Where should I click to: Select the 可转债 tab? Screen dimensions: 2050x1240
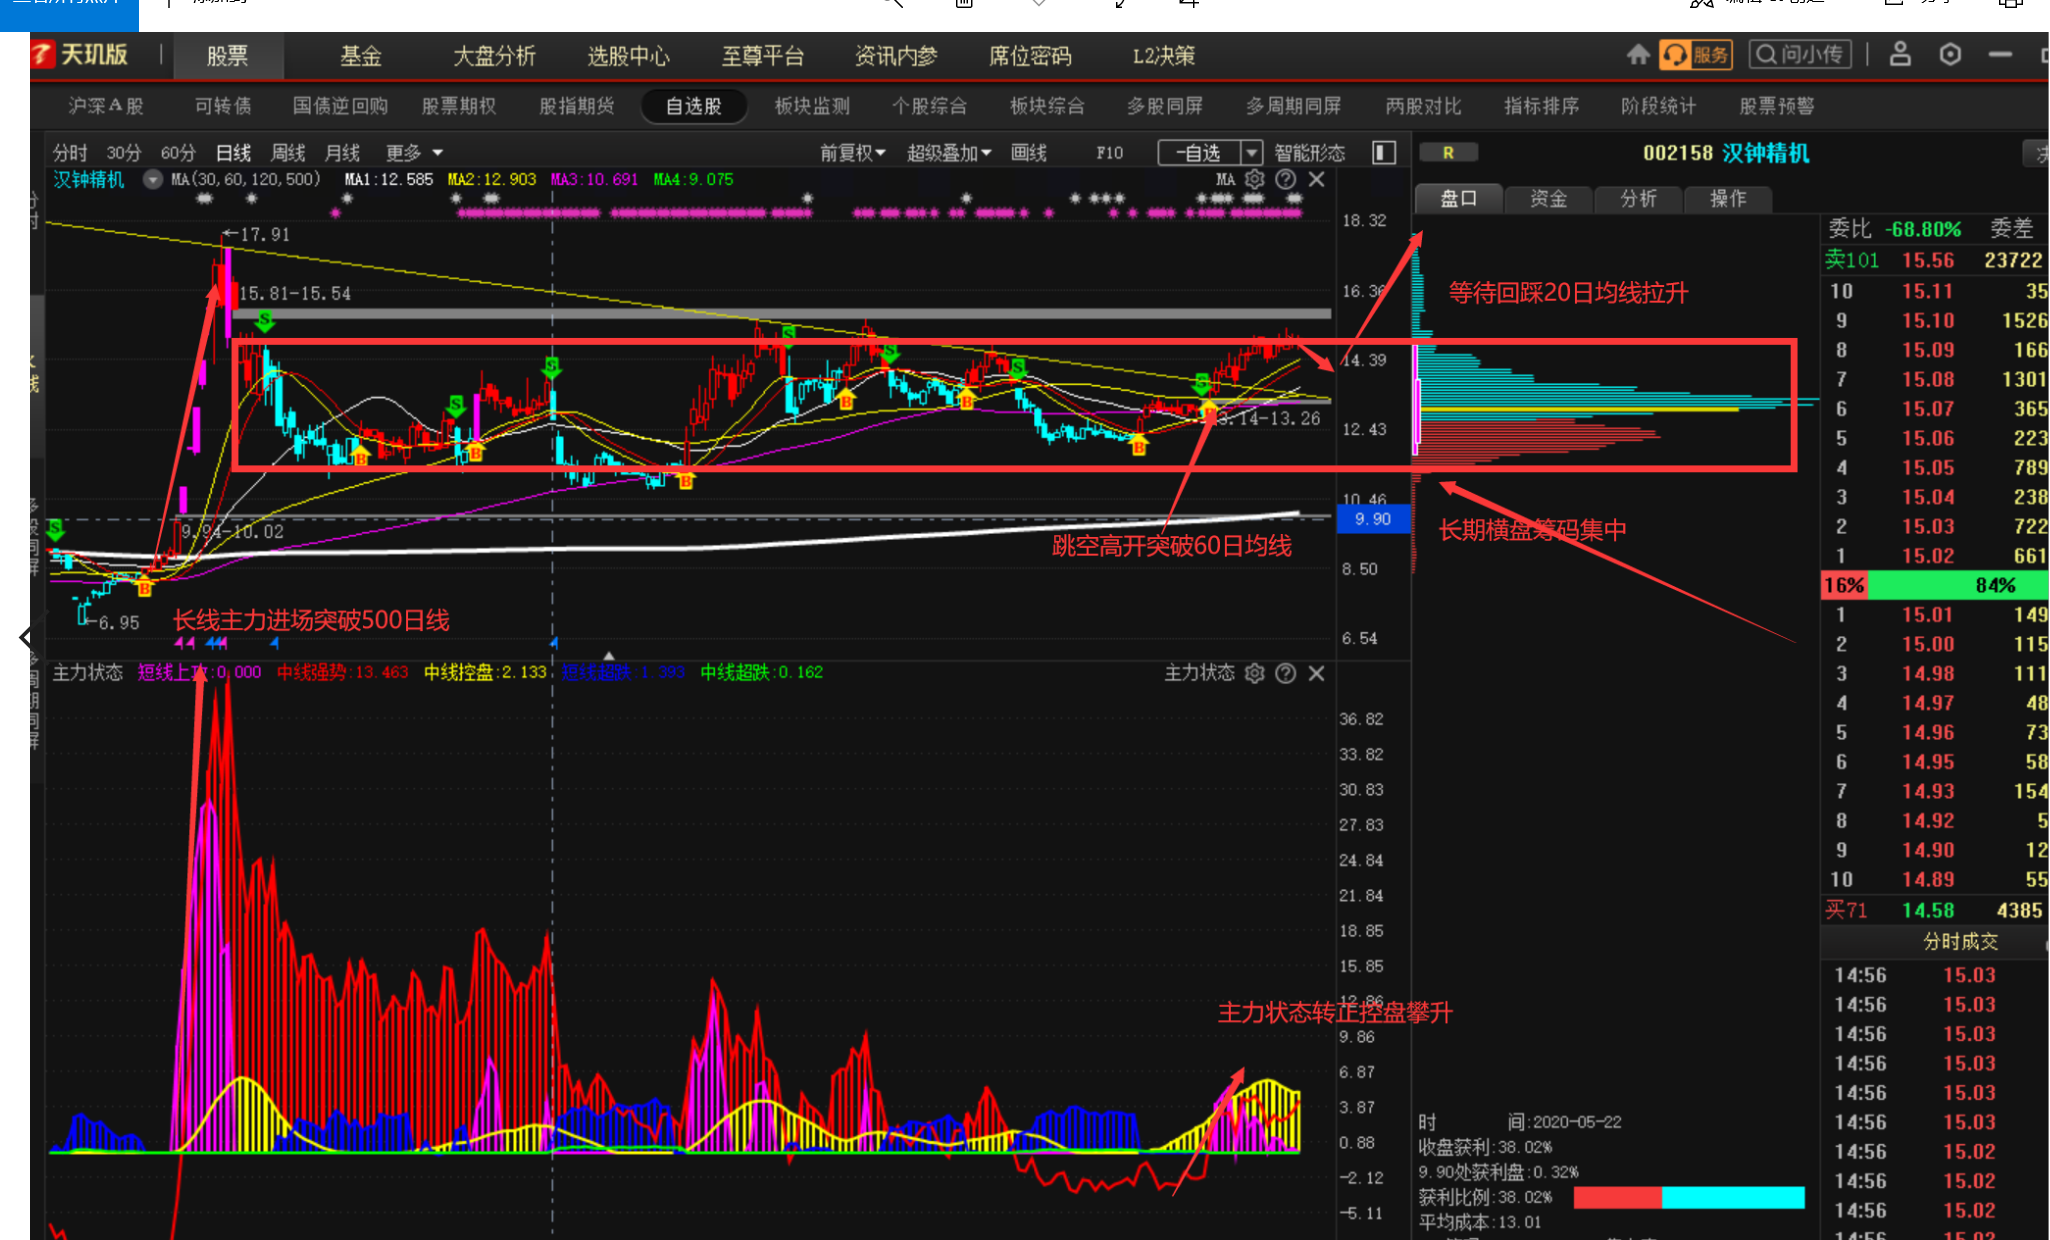[x=223, y=106]
